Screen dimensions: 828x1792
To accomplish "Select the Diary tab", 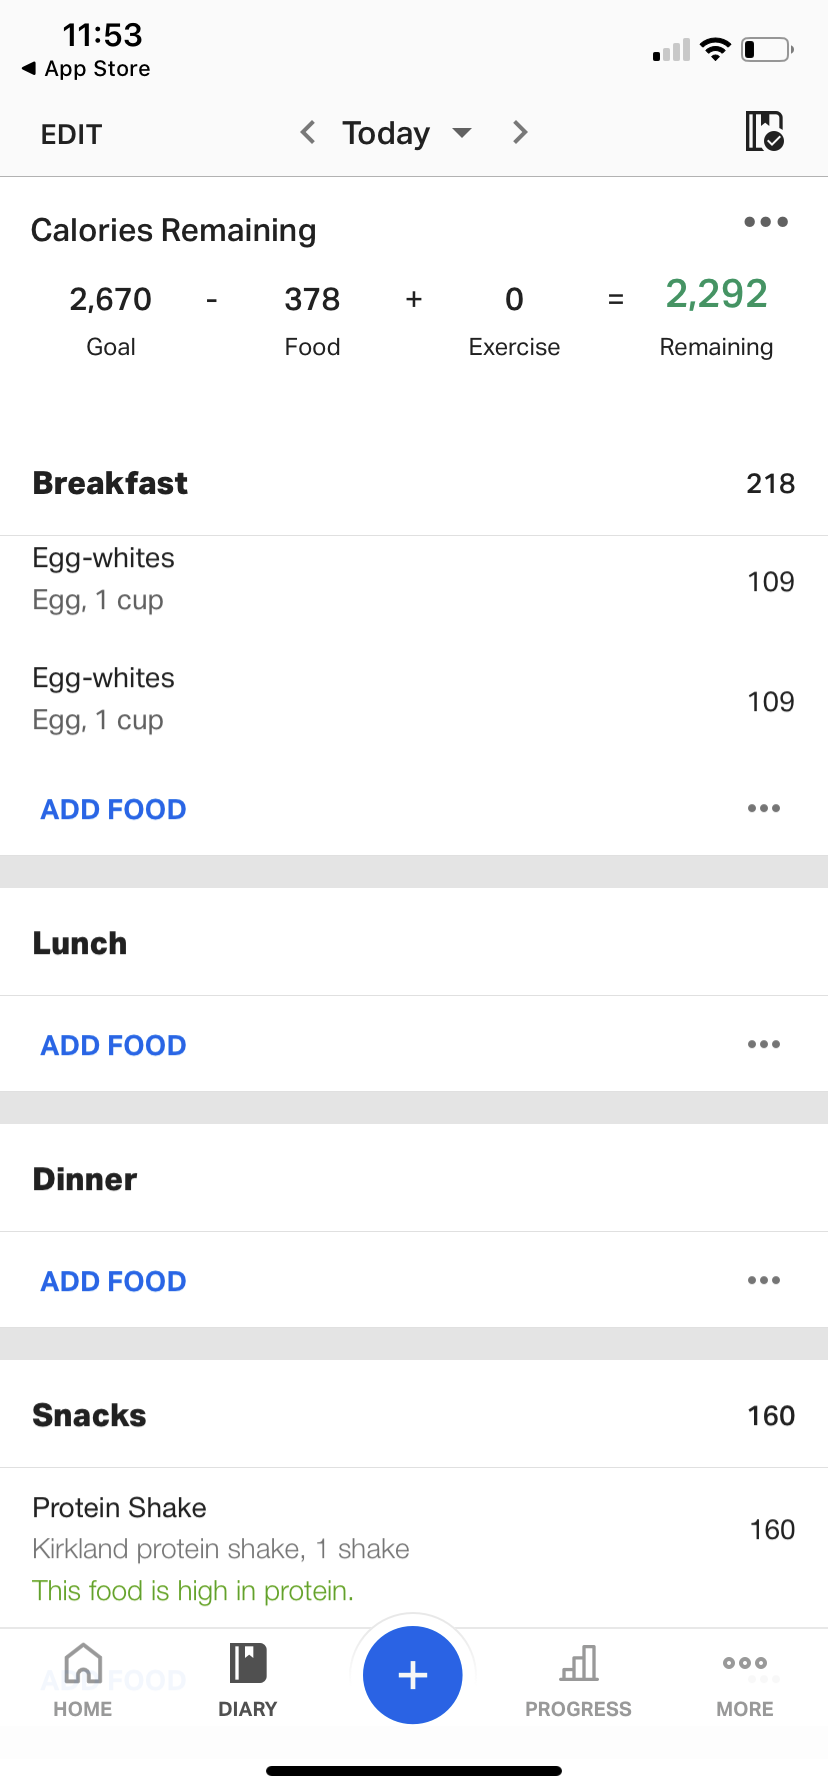I will (248, 1681).
